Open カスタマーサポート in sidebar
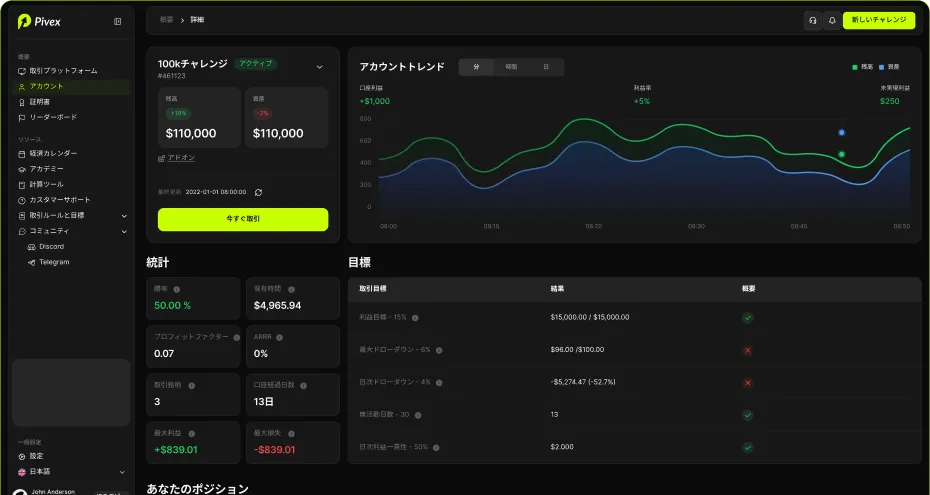The width and height of the screenshot is (930, 495). tap(71, 200)
